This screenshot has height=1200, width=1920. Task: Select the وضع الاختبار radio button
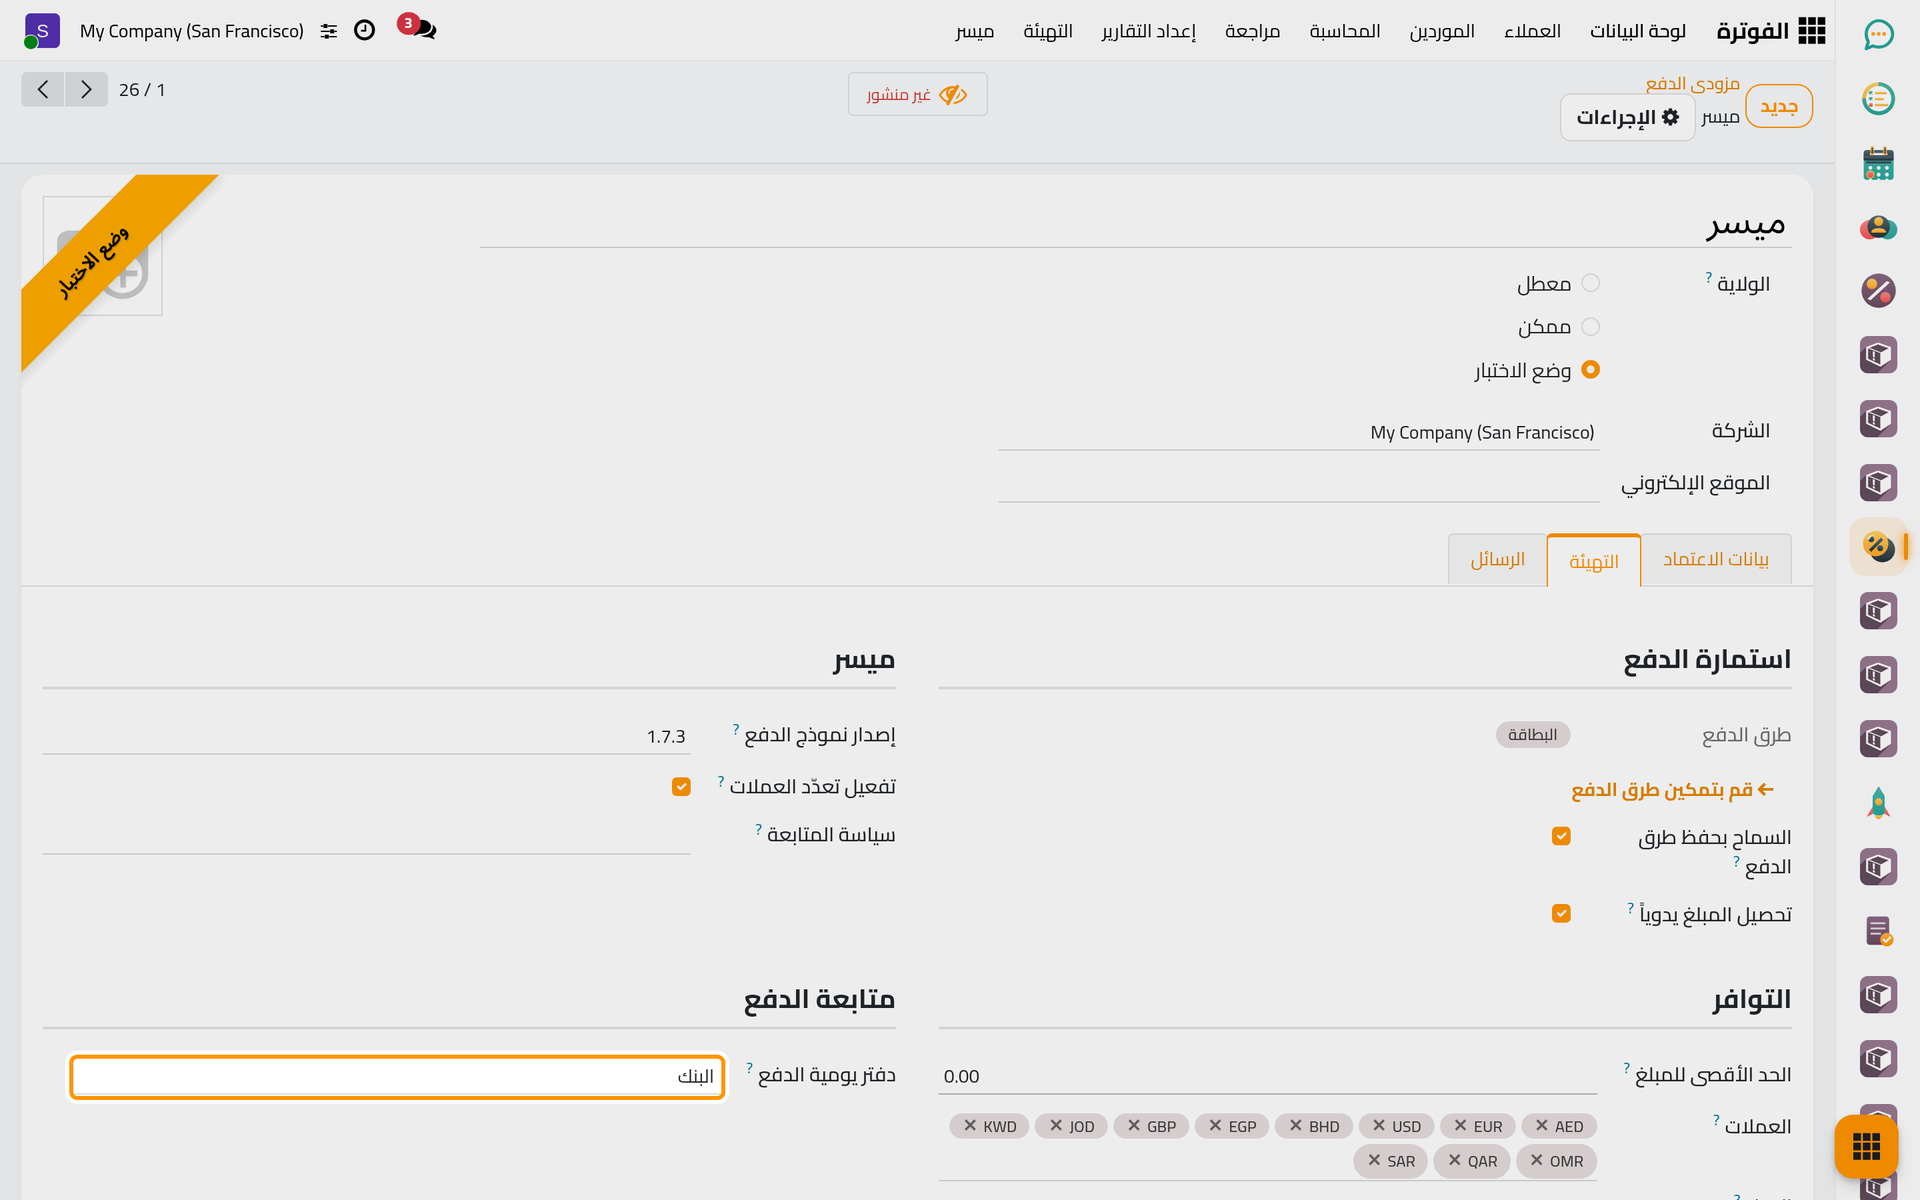tap(1591, 370)
